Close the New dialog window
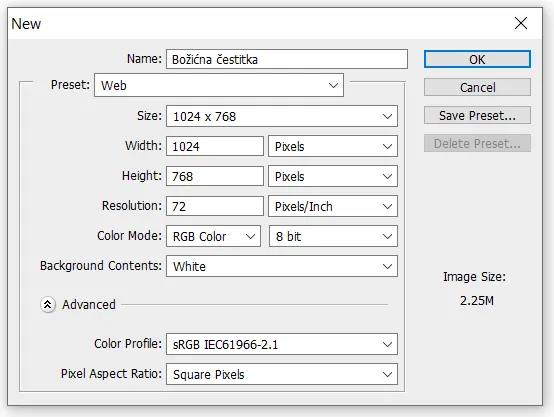554x417 pixels. 521,23
